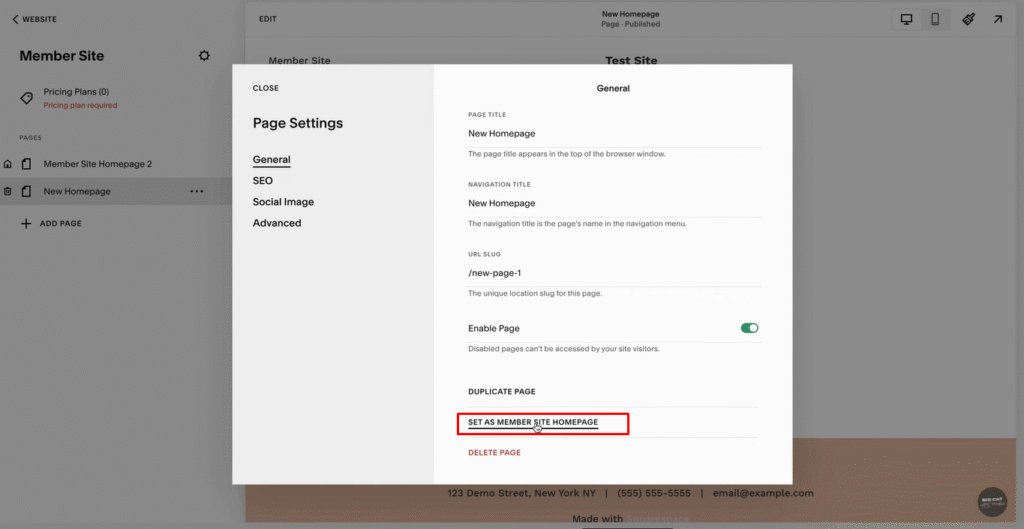Close the Page Settings dialog
This screenshot has height=529, width=1024.
click(x=266, y=88)
